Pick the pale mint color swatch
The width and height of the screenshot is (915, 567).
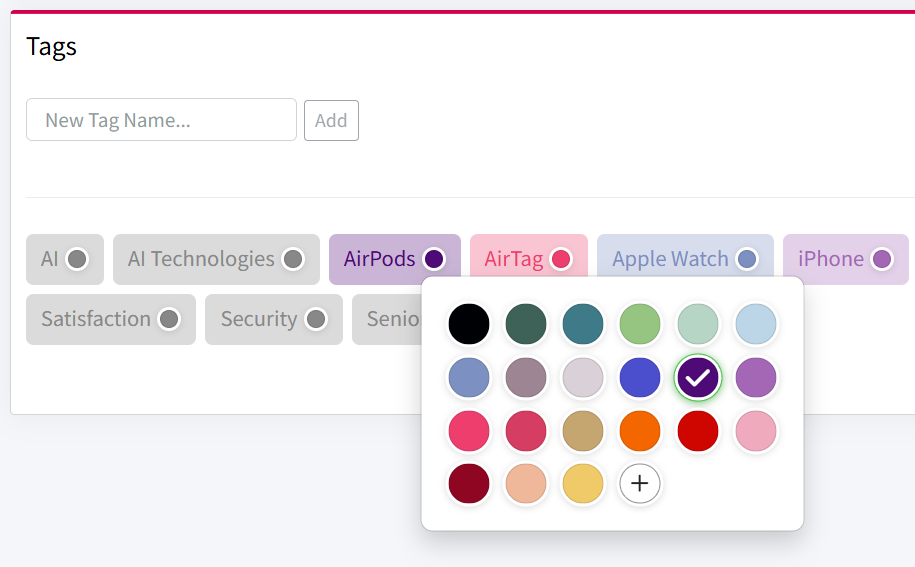click(698, 324)
